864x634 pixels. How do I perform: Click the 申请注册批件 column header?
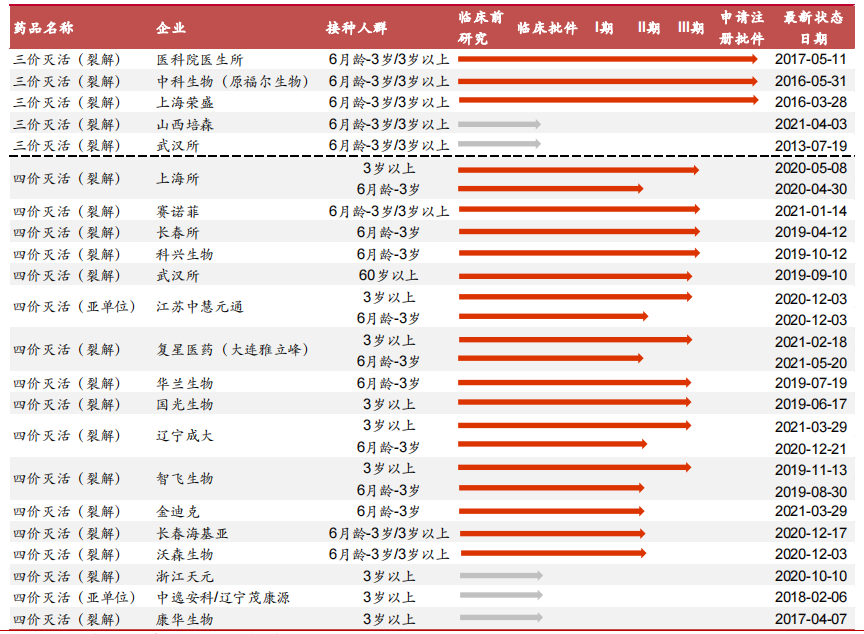(x=742, y=28)
